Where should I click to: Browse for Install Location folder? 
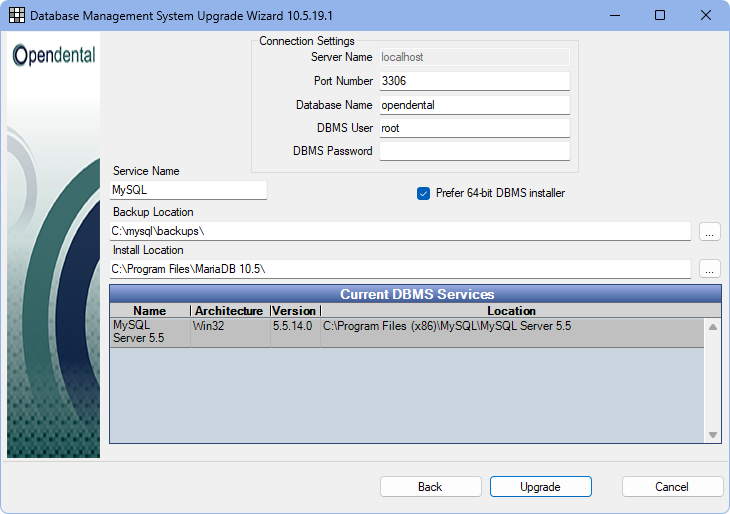point(710,269)
